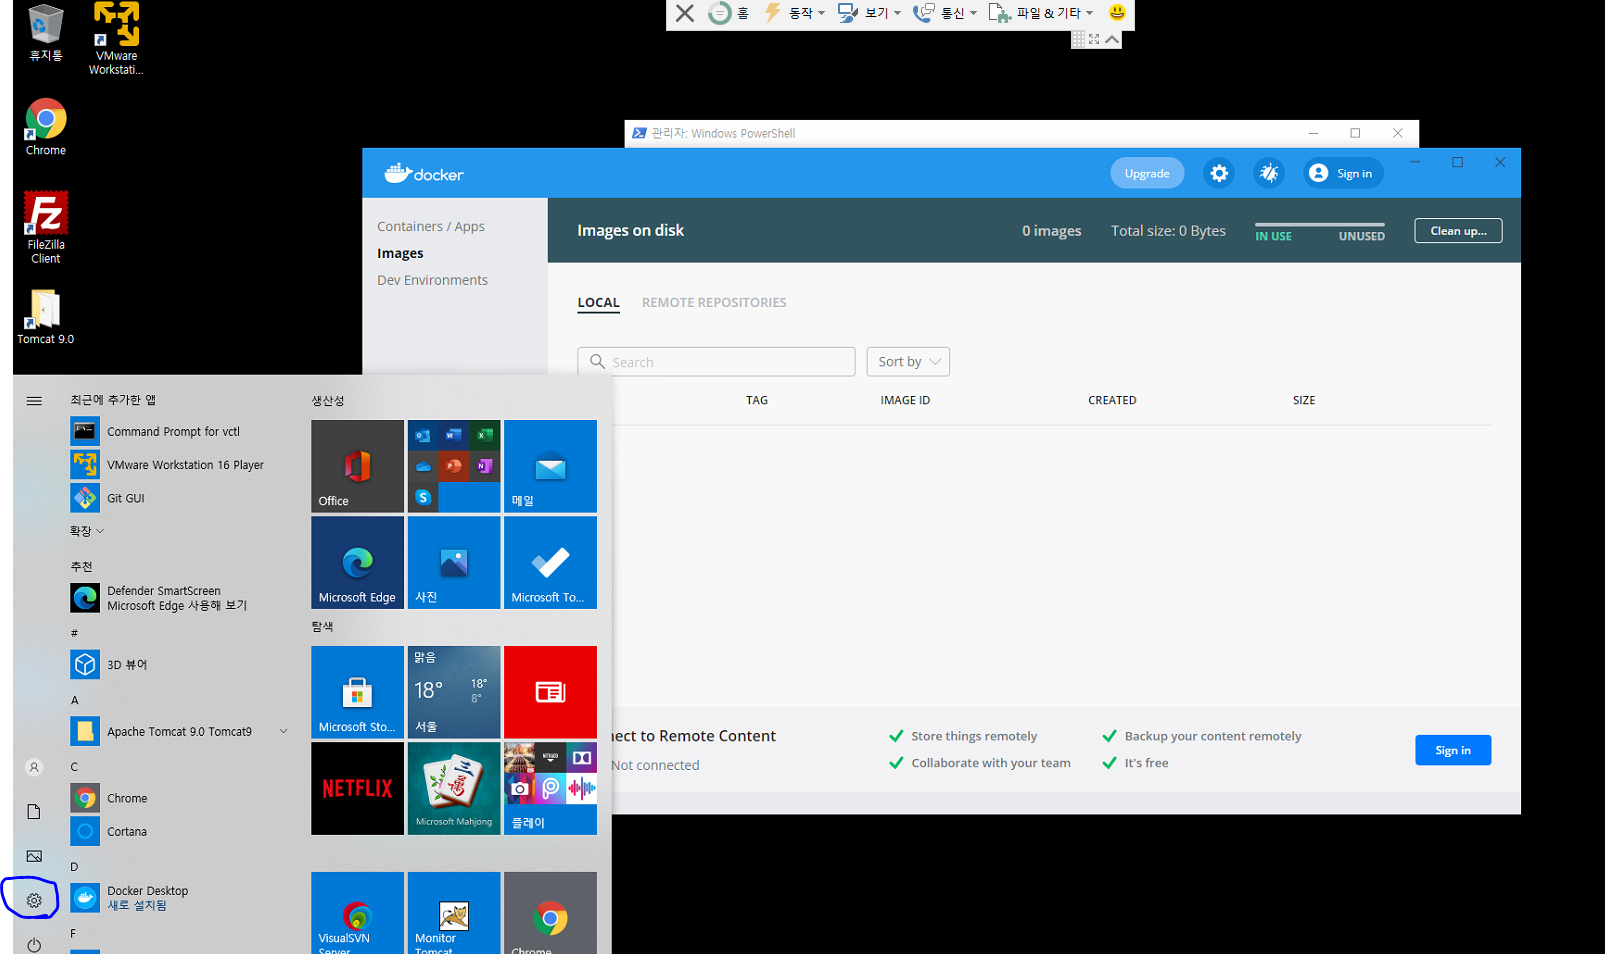Expand Apache Tomcat 9.0 Tomcat9 folder
Screen dimensions: 1605x954
pyautogui.click(x=180, y=731)
